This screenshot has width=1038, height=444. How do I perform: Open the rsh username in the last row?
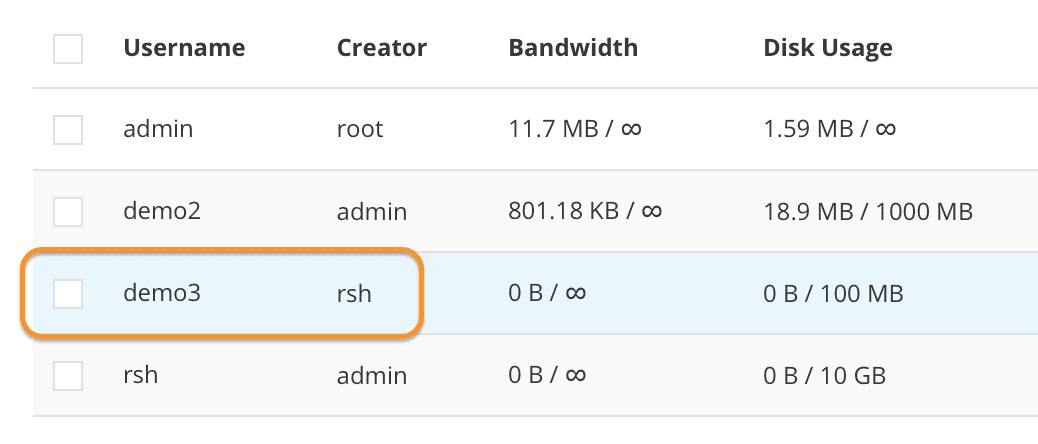pos(141,376)
